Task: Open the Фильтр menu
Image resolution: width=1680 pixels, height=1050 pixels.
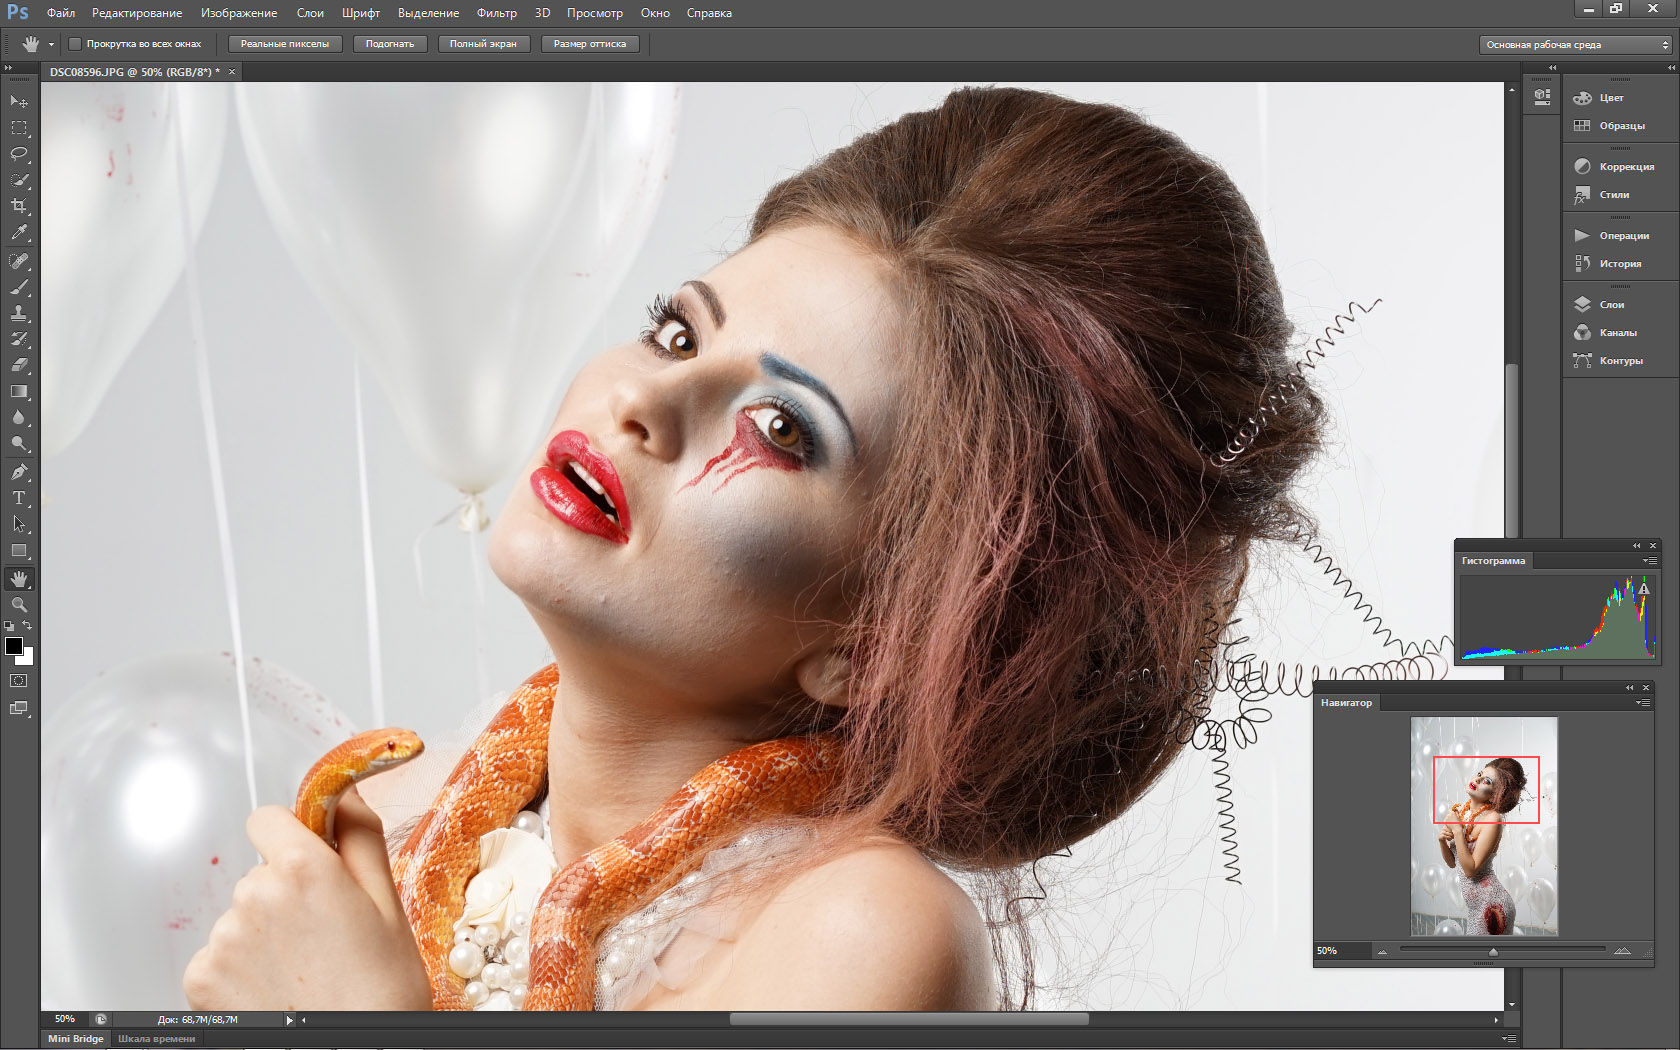Action: pos(496,13)
